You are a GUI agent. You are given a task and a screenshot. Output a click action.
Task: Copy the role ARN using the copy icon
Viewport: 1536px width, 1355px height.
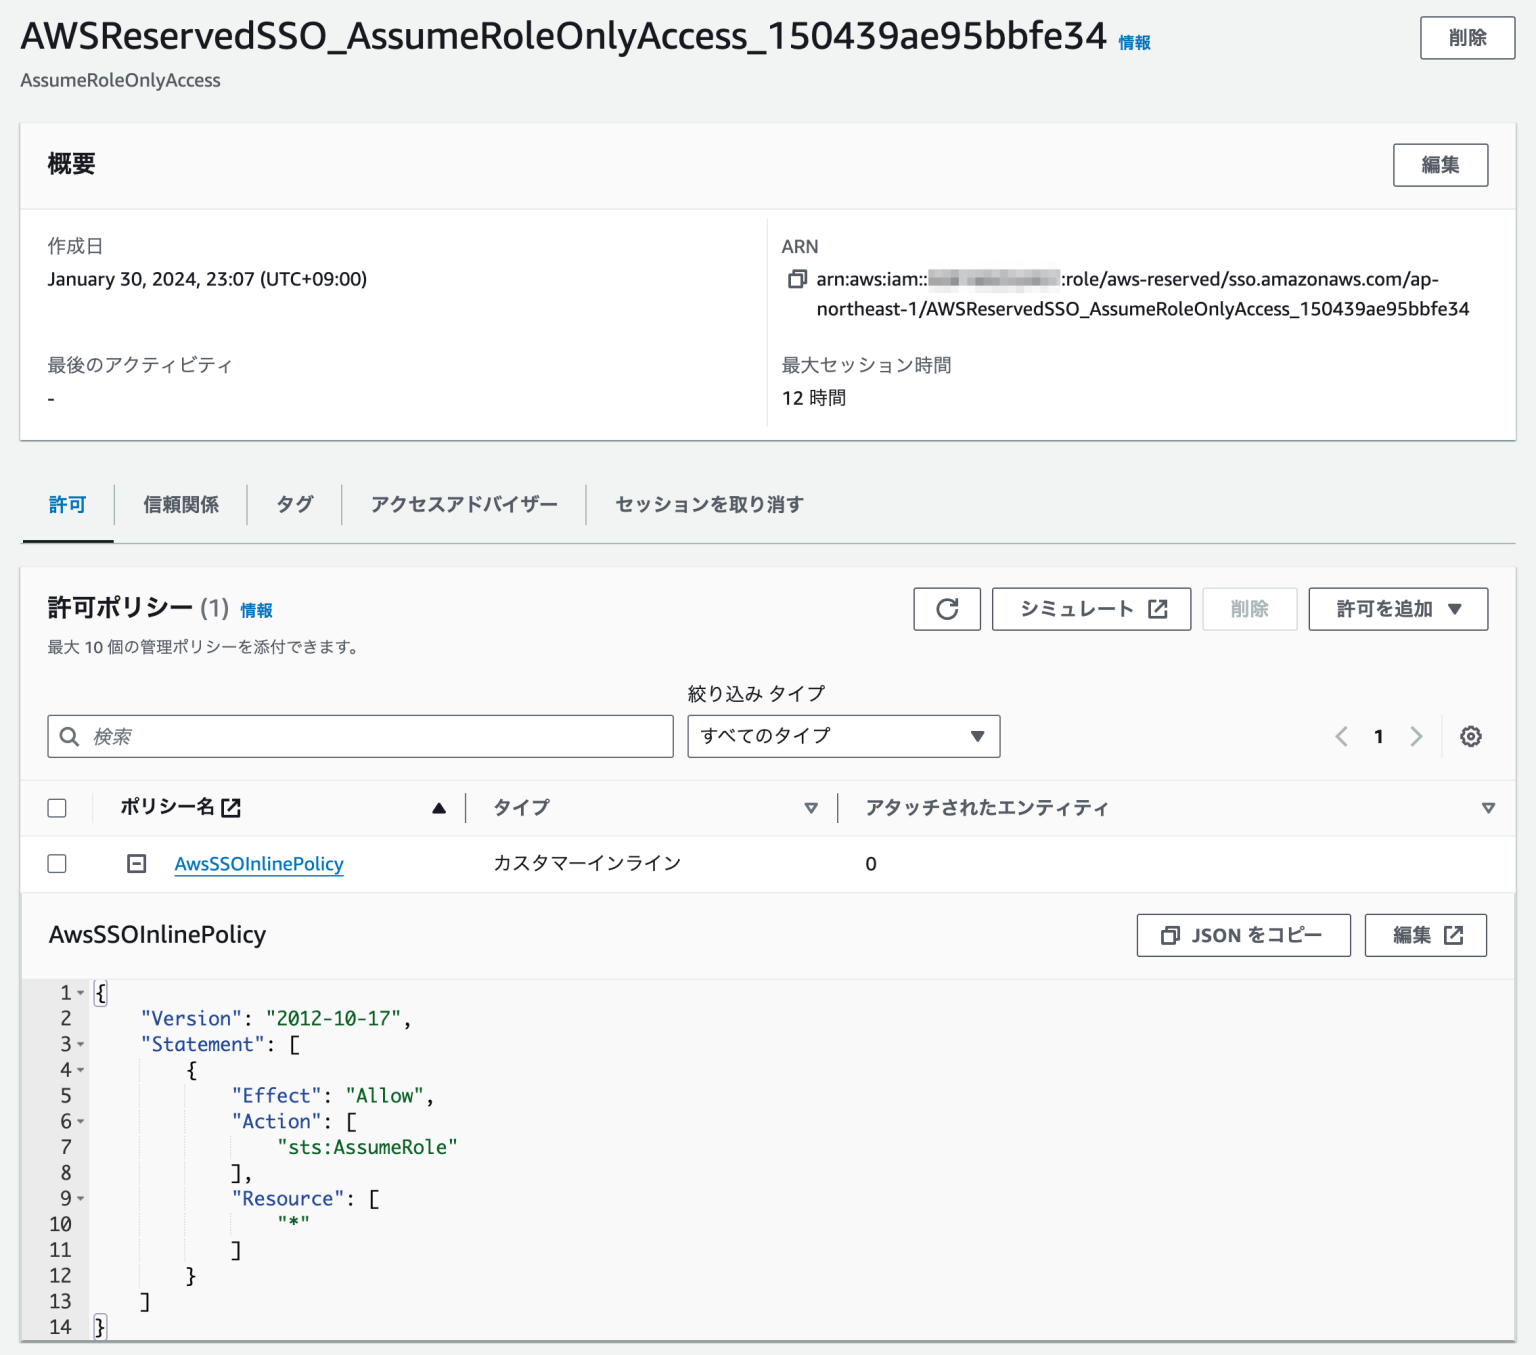point(795,280)
